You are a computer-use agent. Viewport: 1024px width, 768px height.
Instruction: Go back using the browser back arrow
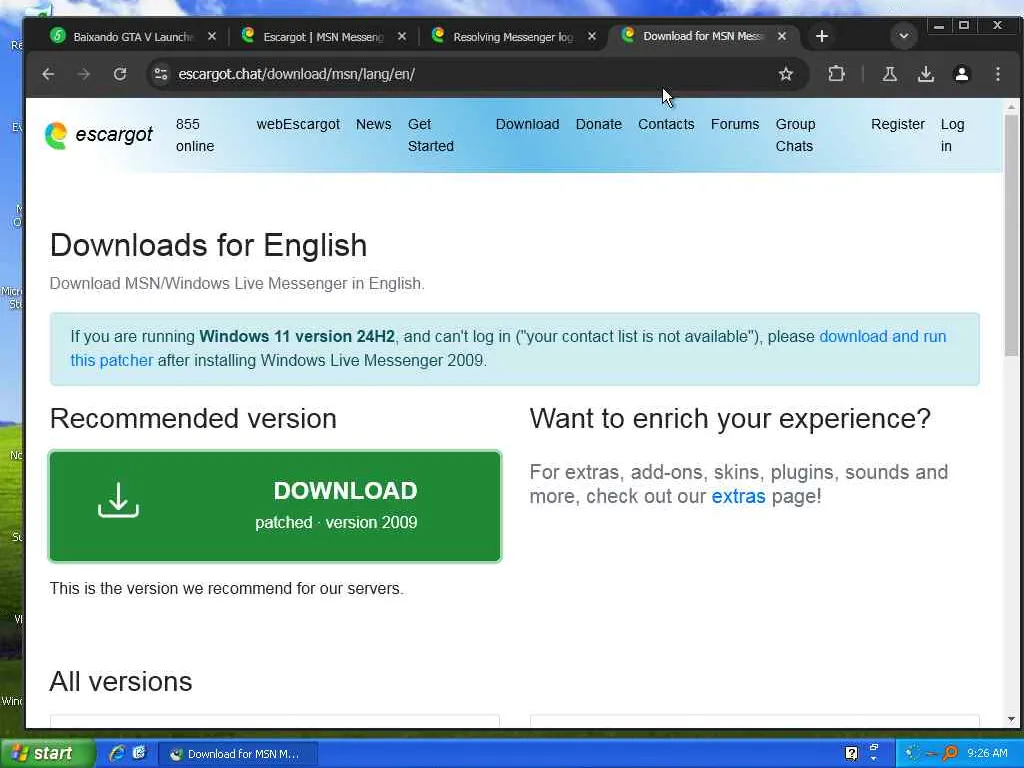(48, 74)
